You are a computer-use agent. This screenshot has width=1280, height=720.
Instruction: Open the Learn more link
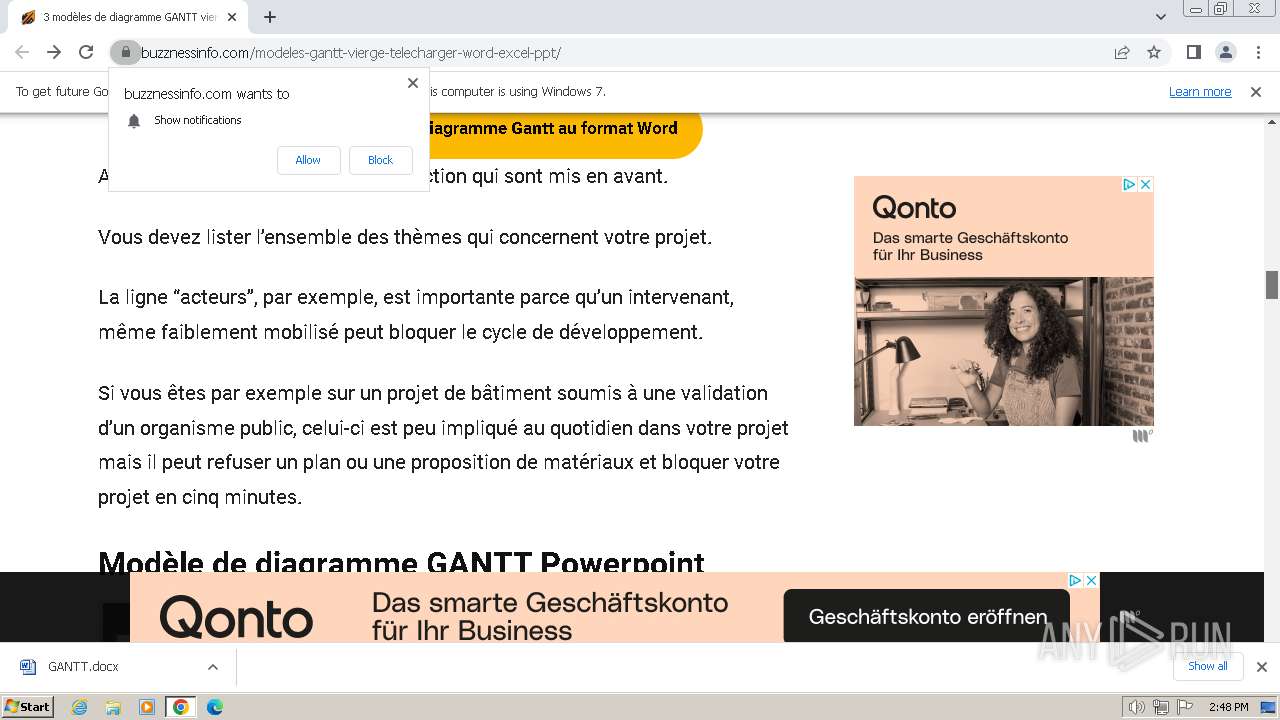click(1200, 91)
